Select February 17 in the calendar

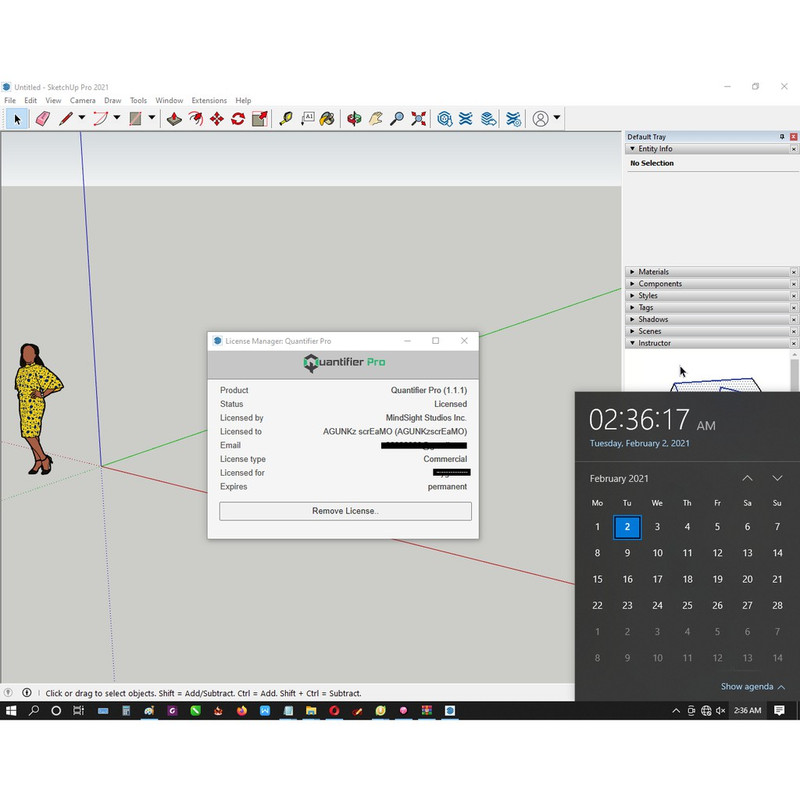[x=657, y=579]
